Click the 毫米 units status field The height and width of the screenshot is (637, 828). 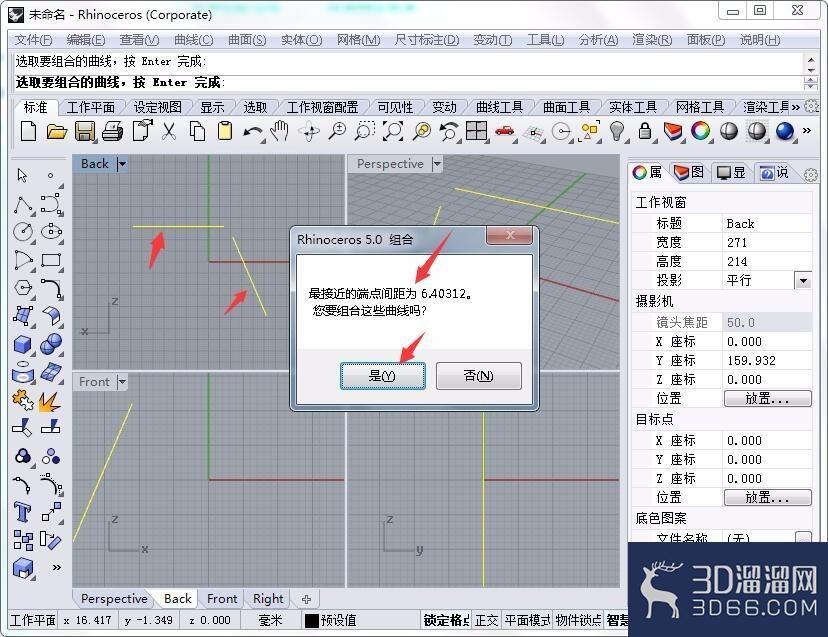[270, 620]
